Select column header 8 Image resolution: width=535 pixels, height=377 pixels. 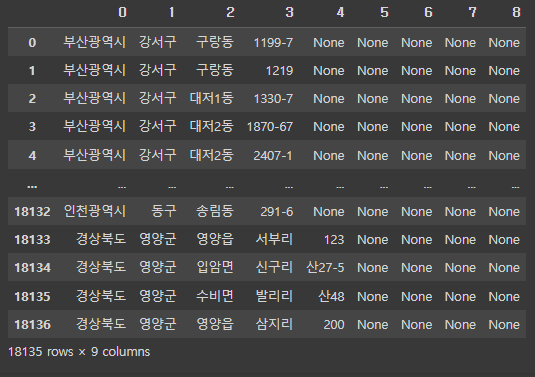[x=516, y=13]
